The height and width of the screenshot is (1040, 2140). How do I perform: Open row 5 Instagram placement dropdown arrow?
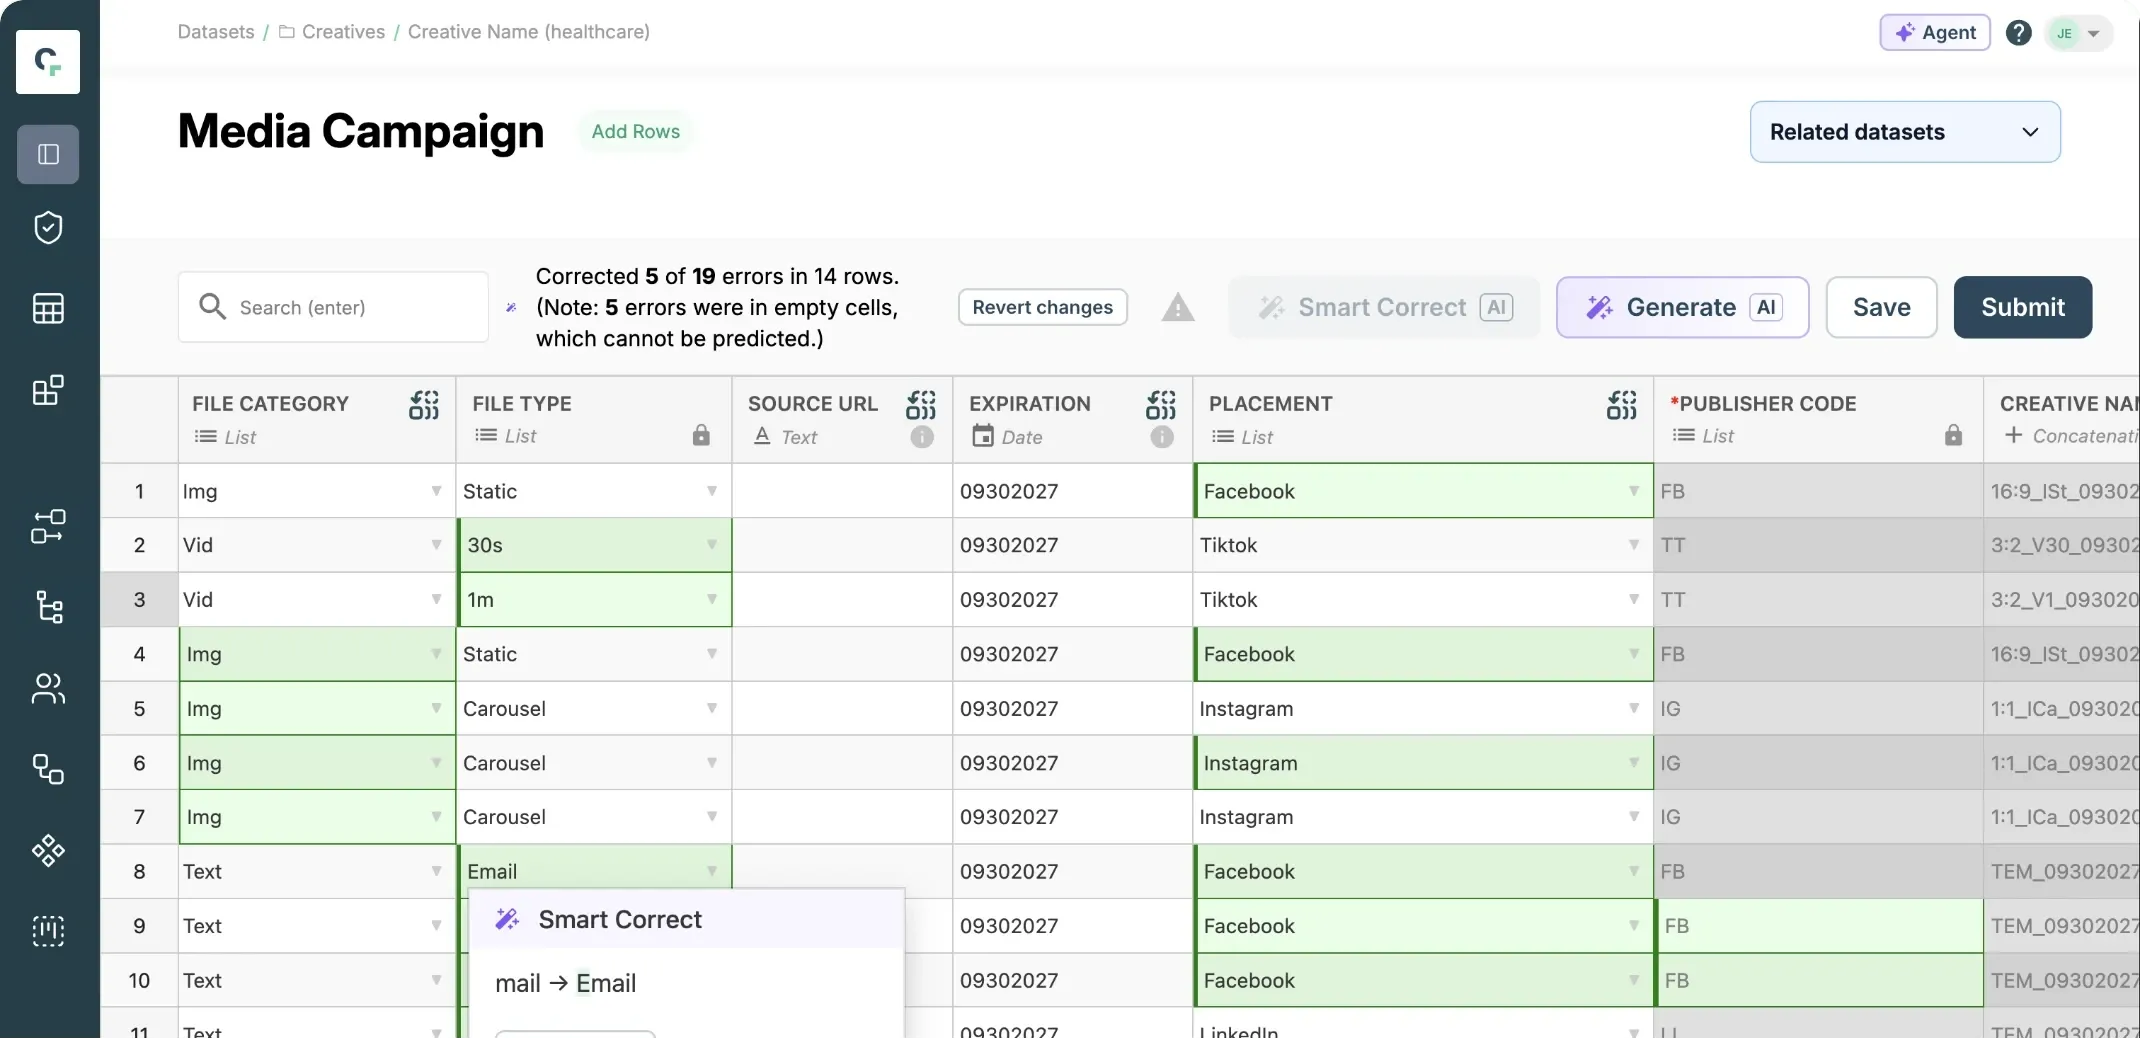click(1633, 709)
